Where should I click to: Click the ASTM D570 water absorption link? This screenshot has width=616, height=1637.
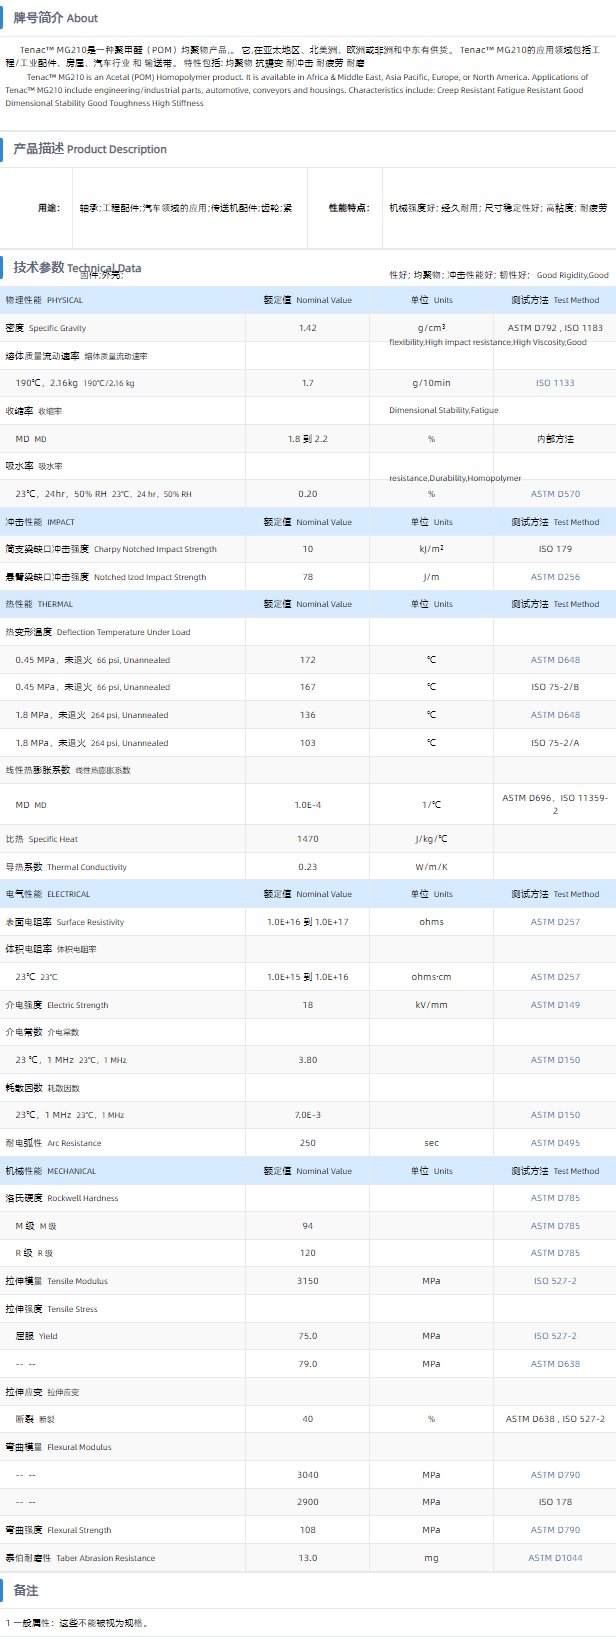pos(555,494)
